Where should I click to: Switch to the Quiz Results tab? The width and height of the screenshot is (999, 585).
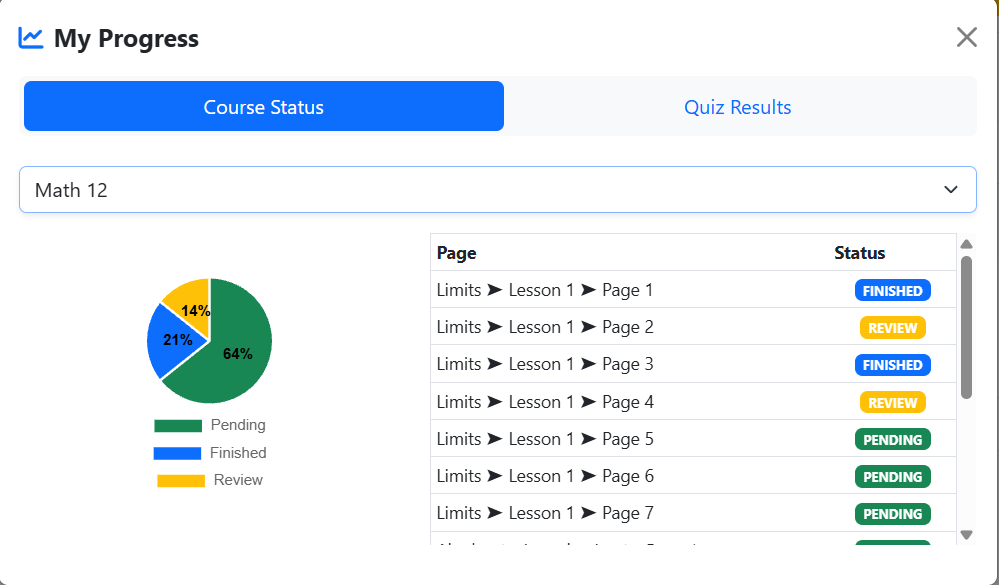[x=737, y=107]
